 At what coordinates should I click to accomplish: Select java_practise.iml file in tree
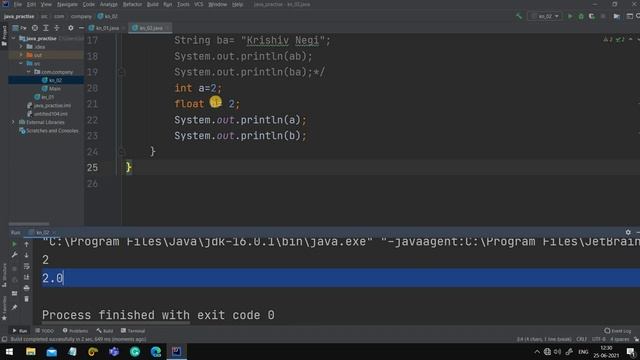click(49, 105)
